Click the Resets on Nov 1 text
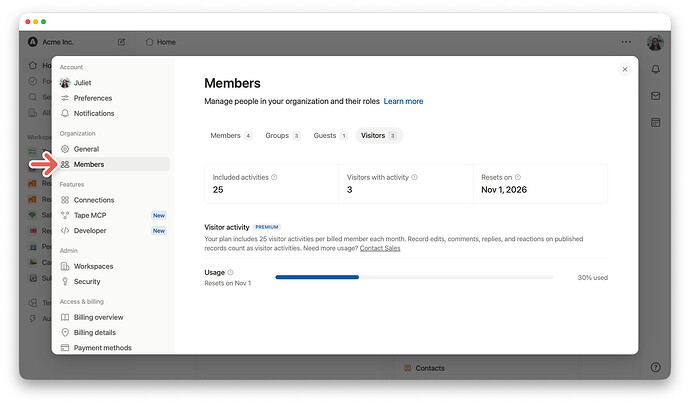This screenshot has width=690, height=404. [x=228, y=283]
